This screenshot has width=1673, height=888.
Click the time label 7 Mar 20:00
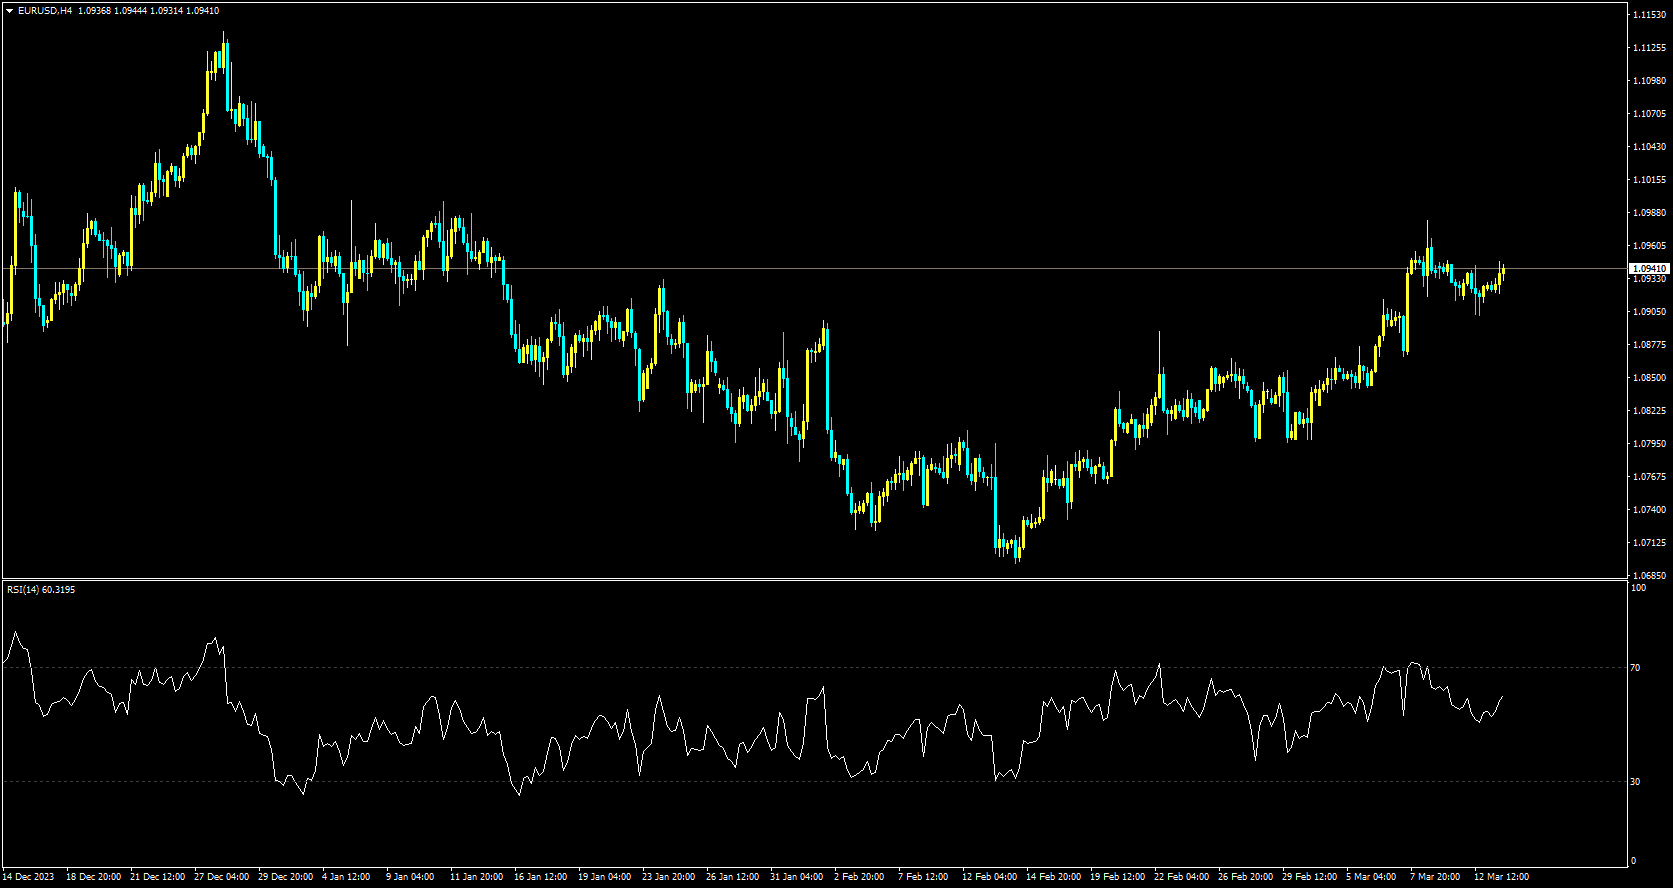pos(1435,877)
